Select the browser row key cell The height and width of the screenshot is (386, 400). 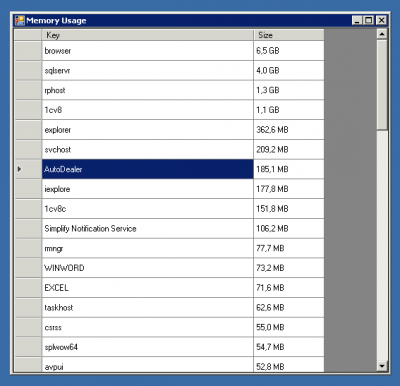pos(148,51)
